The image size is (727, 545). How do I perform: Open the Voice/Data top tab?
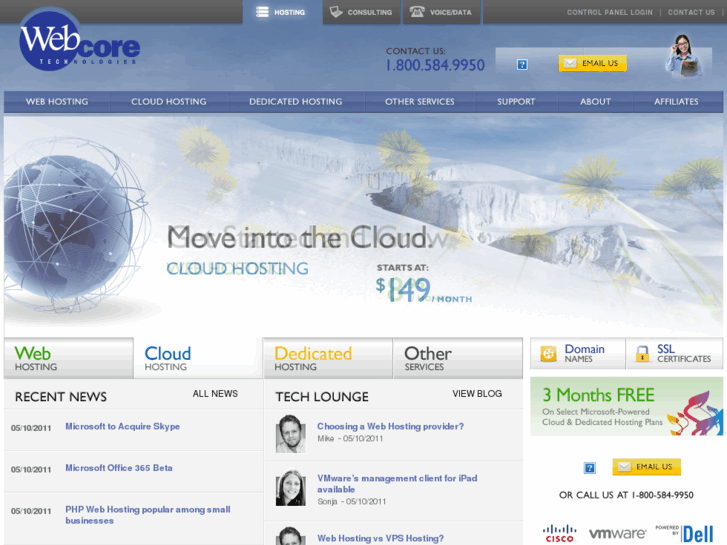tap(441, 12)
